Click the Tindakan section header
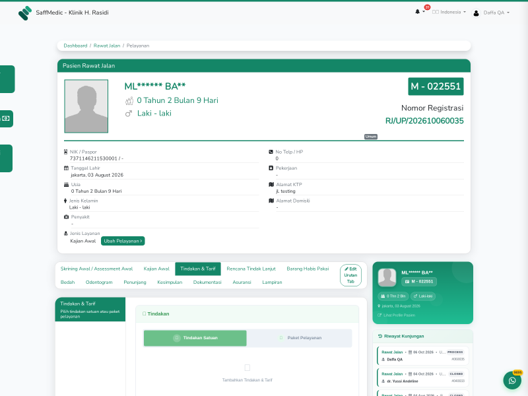The image size is (528, 396). [247, 314]
